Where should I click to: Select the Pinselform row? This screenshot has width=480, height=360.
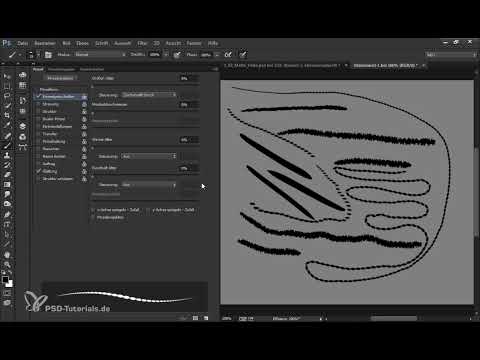[49, 89]
